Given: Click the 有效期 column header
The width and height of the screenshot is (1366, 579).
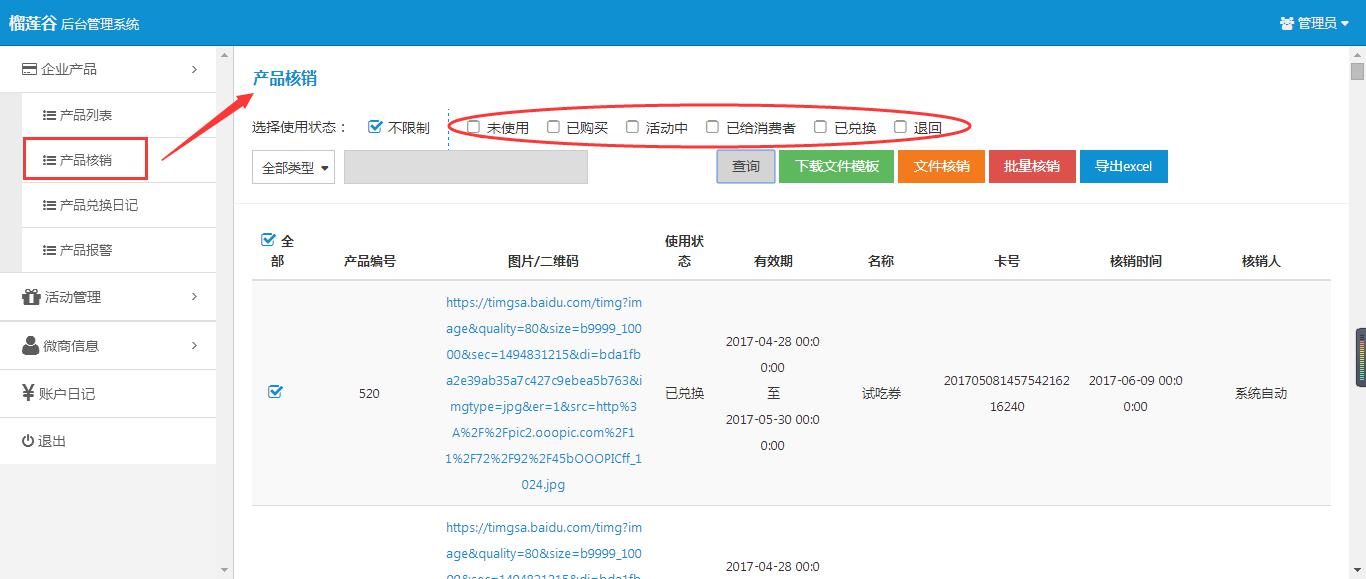Looking at the screenshot, I should click(773, 261).
